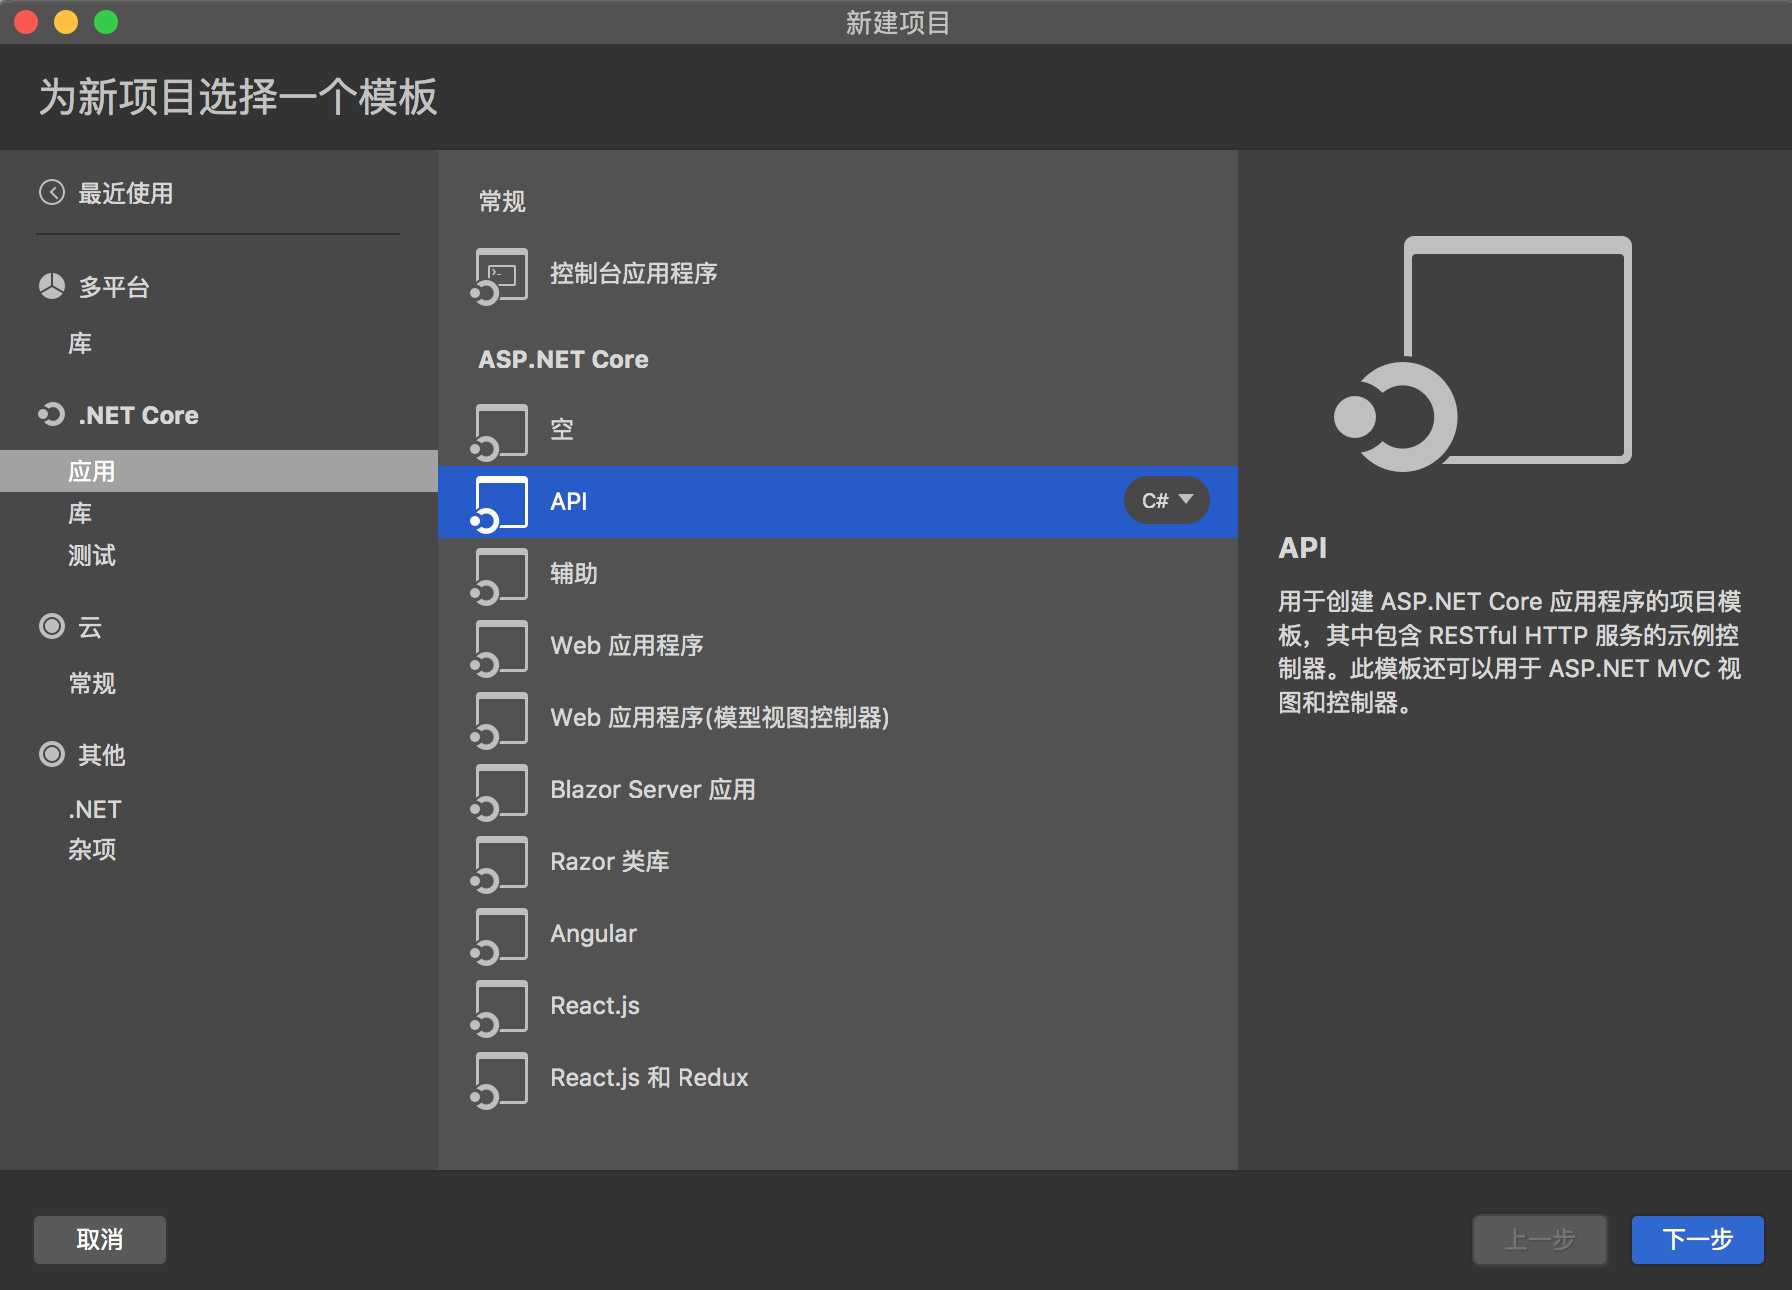Click the large API preview image
The height and width of the screenshot is (1290, 1792).
click(x=1483, y=354)
